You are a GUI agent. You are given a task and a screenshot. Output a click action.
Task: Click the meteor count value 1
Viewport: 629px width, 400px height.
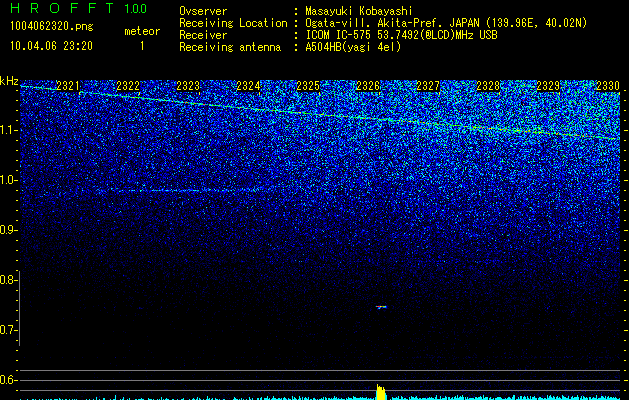[x=142, y=46]
